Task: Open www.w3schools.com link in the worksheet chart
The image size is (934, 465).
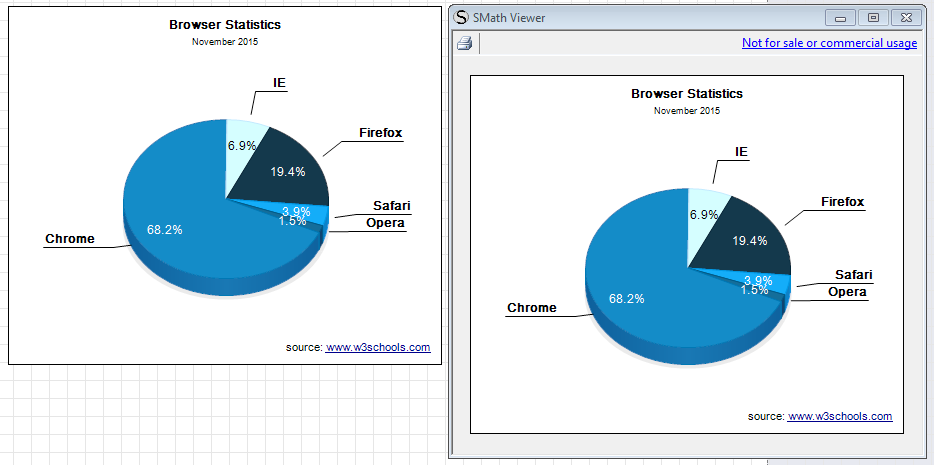Action: [378, 348]
